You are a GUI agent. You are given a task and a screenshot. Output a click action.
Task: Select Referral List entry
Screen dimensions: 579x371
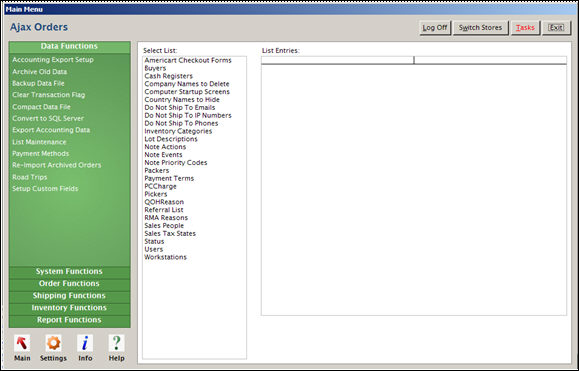pyautogui.click(x=164, y=210)
